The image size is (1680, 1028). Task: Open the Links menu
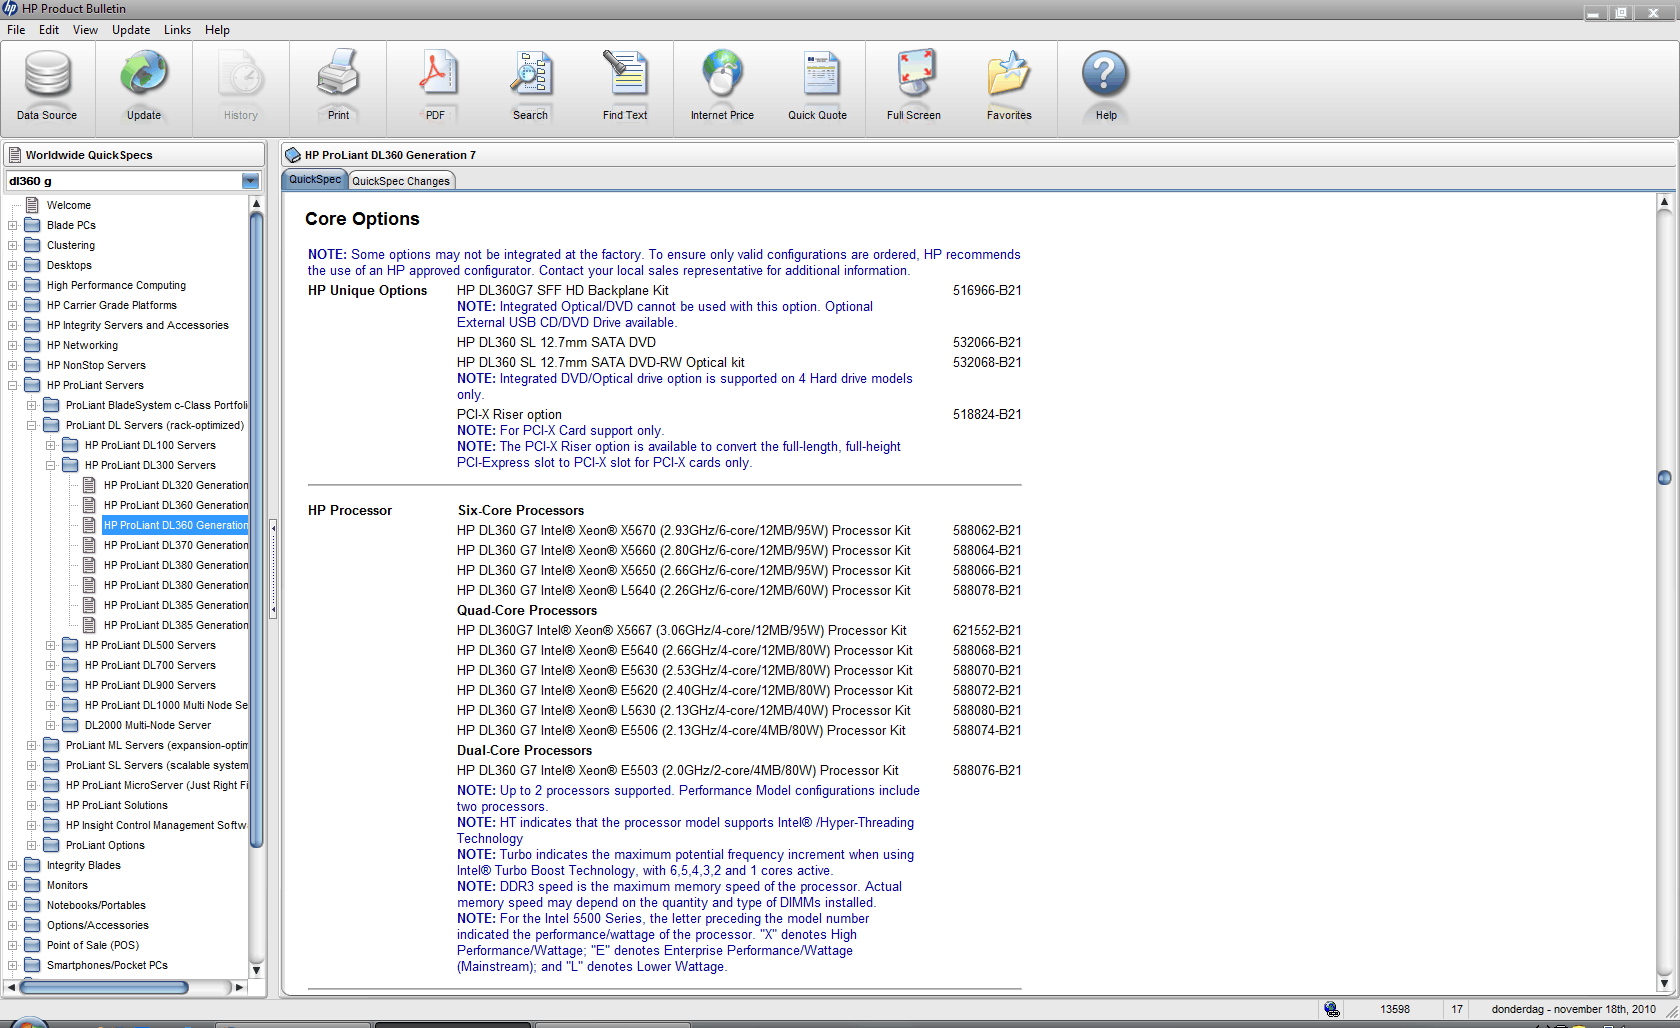tap(177, 30)
